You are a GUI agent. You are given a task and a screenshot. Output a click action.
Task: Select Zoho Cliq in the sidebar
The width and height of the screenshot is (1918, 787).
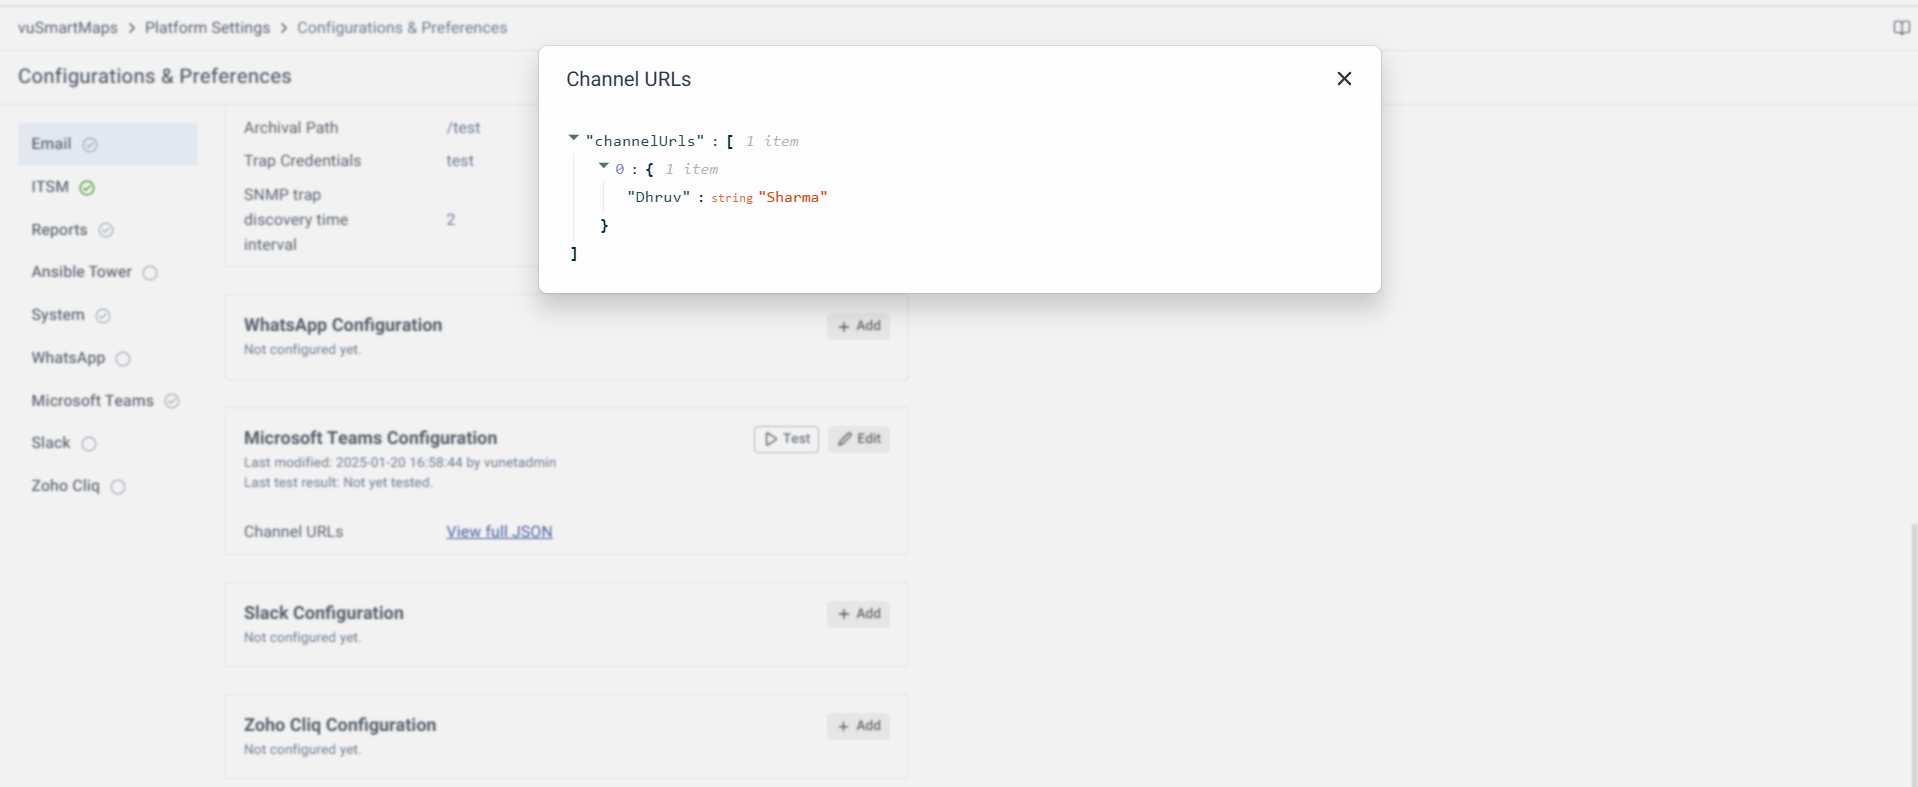point(65,486)
